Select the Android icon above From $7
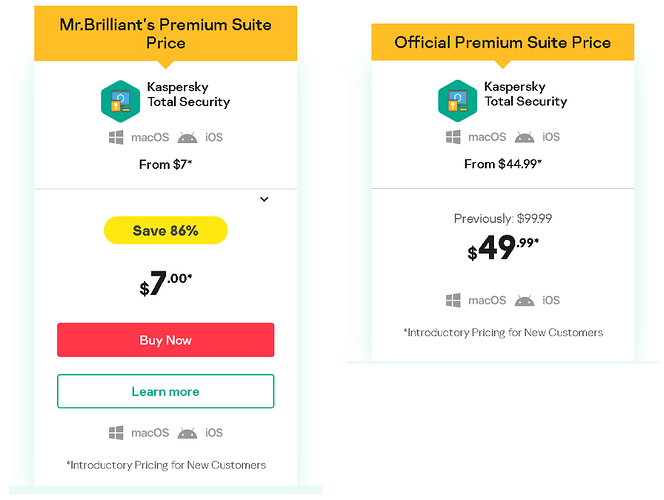 pos(187,138)
